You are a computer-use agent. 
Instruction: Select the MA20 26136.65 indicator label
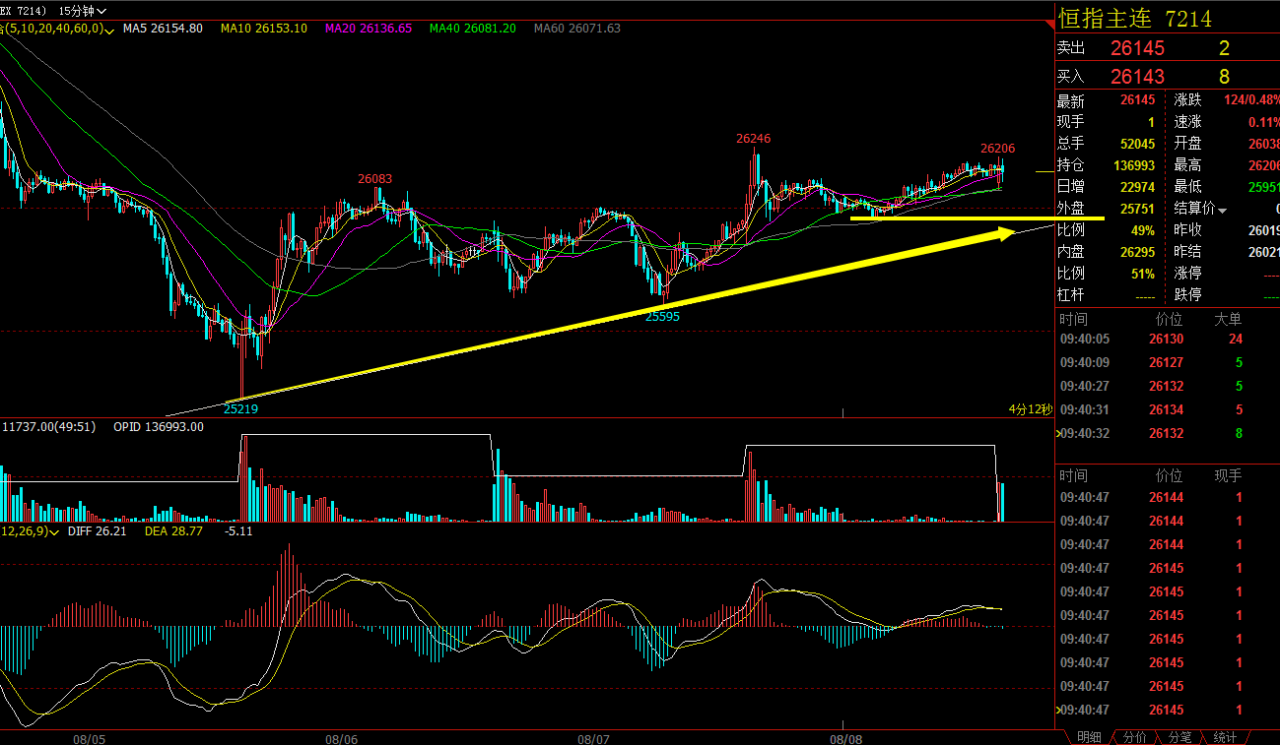(368, 28)
